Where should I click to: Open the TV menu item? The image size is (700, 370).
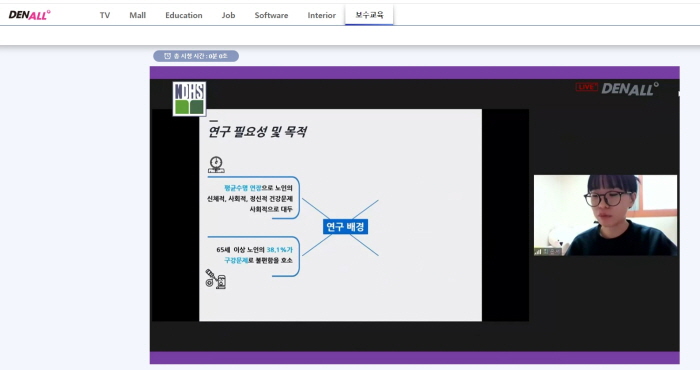pyautogui.click(x=105, y=15)
